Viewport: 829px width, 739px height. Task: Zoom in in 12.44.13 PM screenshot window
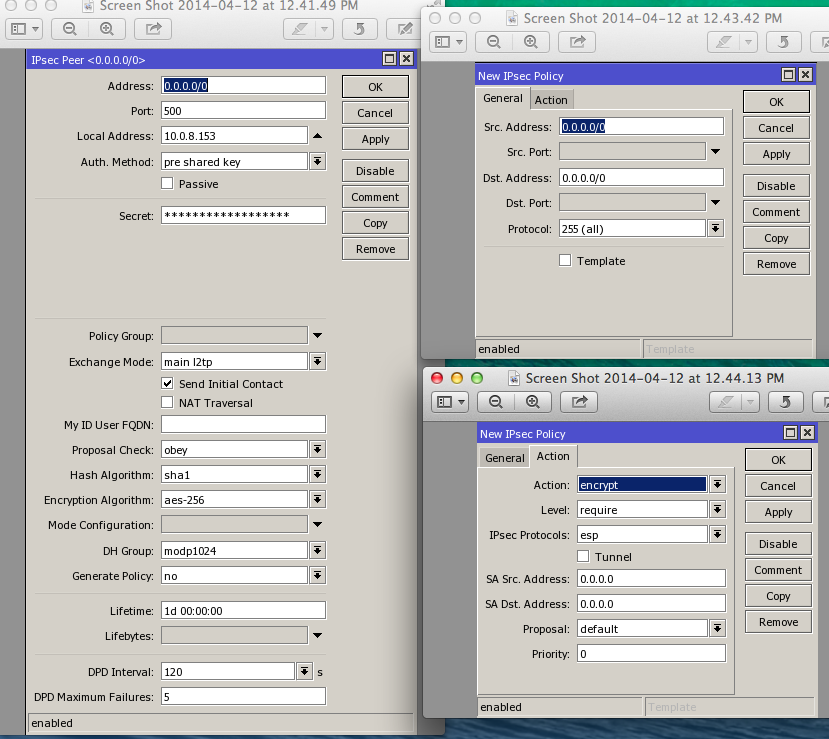click(x=533, y=402)
